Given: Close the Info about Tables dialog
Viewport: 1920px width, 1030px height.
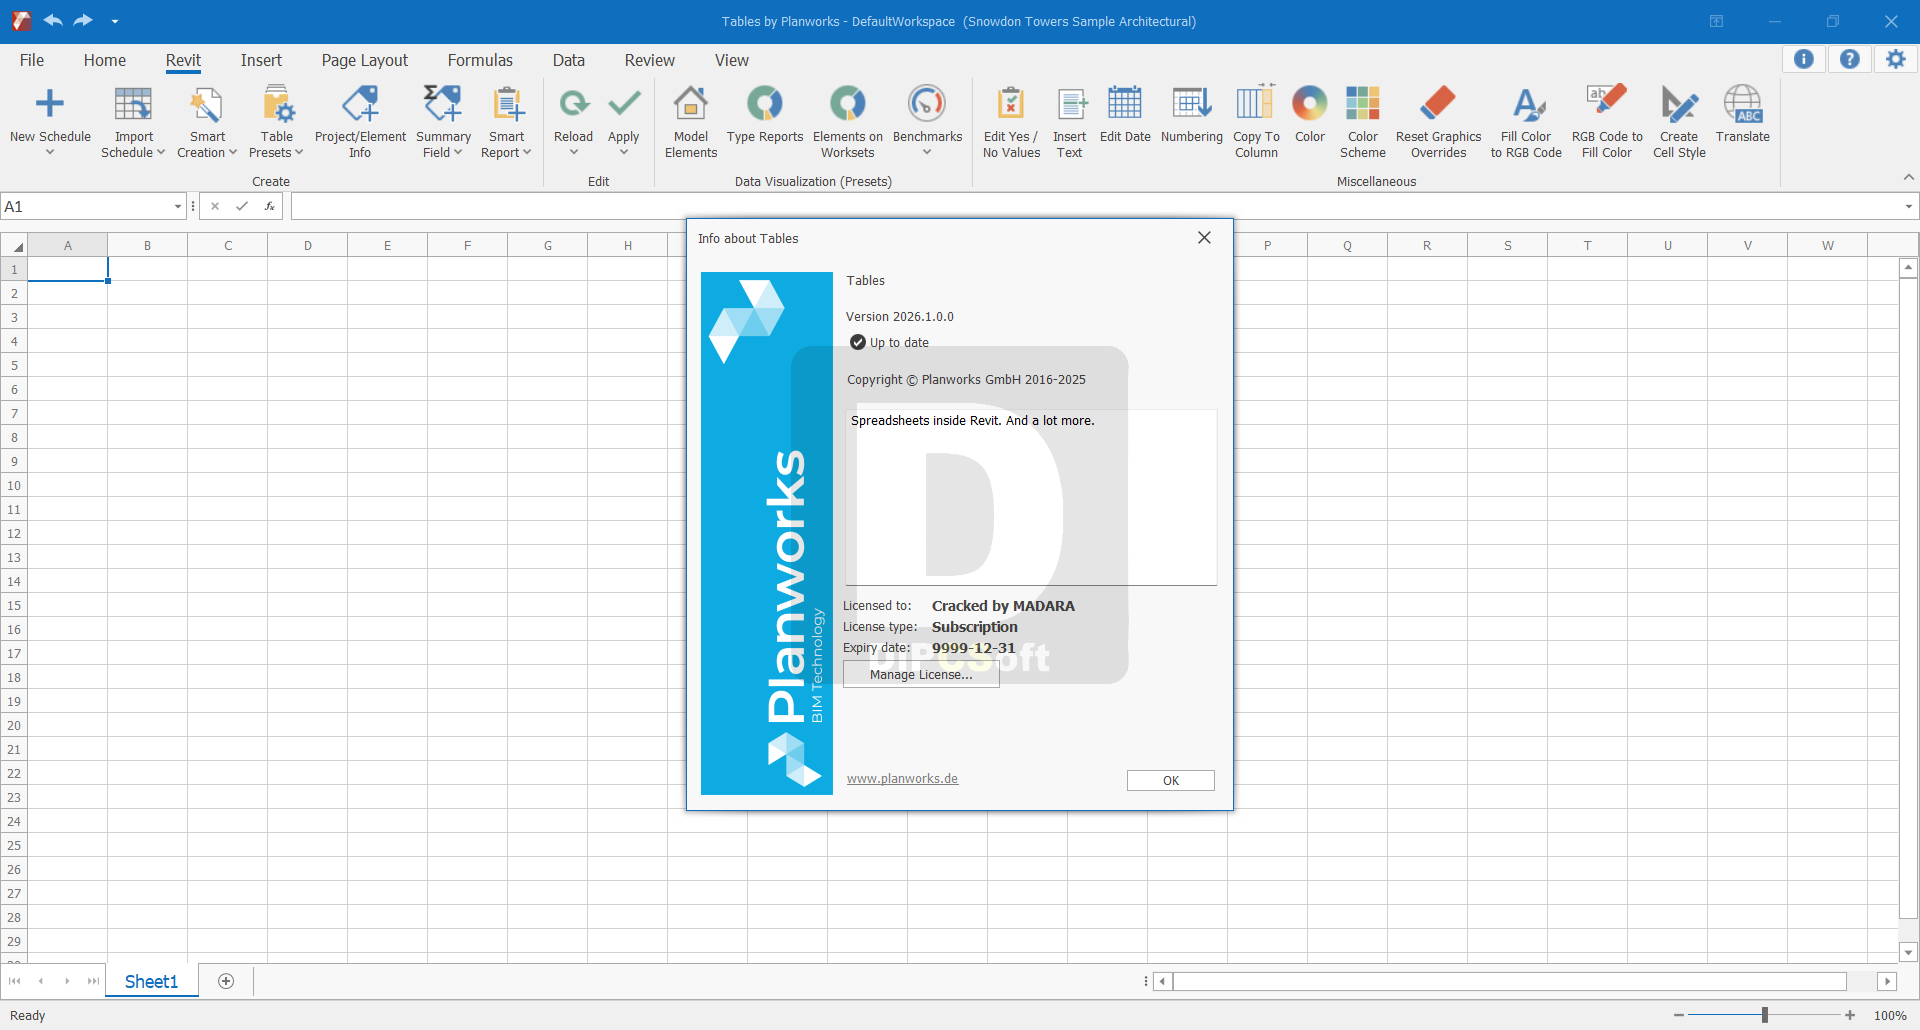Looking at the screenshot, I should click(x=1204, y=238).
